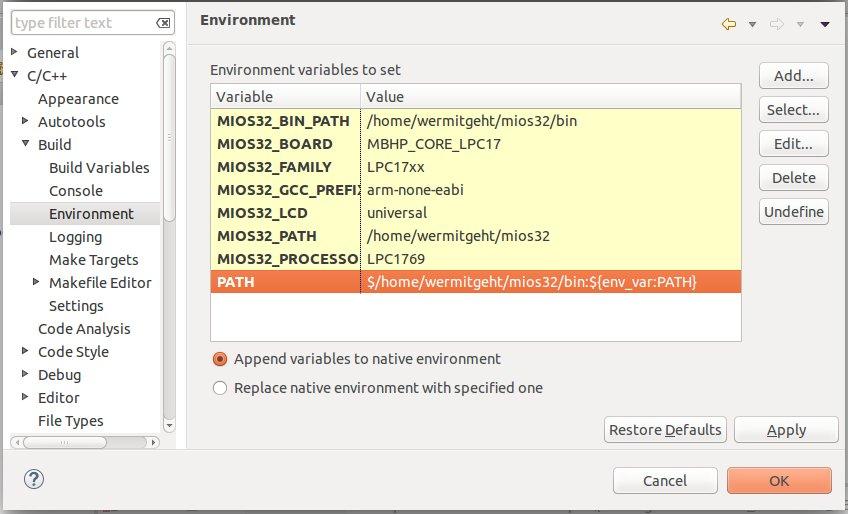This screenshot has height=514, width=848.
Task: Click the Apply button
Action: tap(786, 430)
